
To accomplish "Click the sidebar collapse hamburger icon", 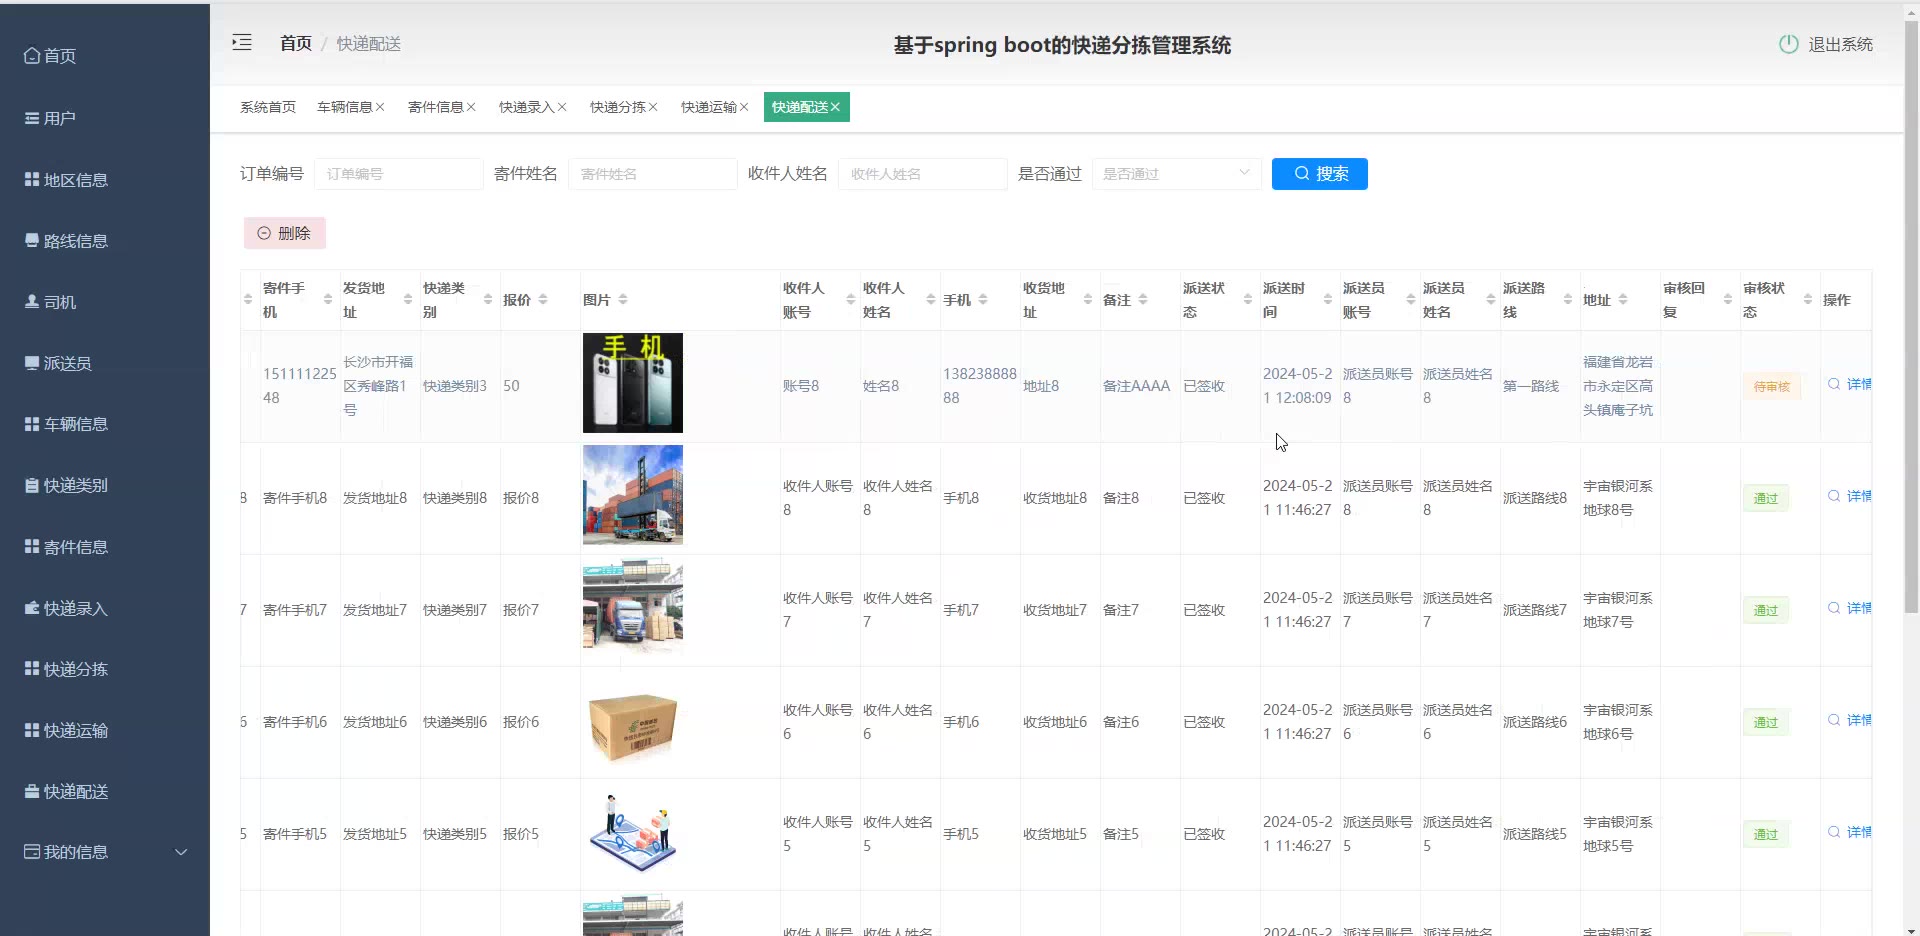I will point(242,42).
